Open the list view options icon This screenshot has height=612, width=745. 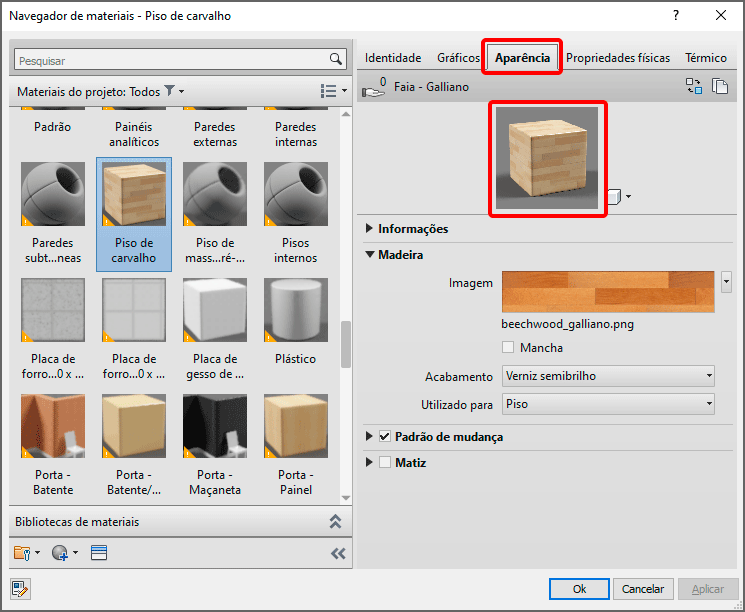point(328,91)
